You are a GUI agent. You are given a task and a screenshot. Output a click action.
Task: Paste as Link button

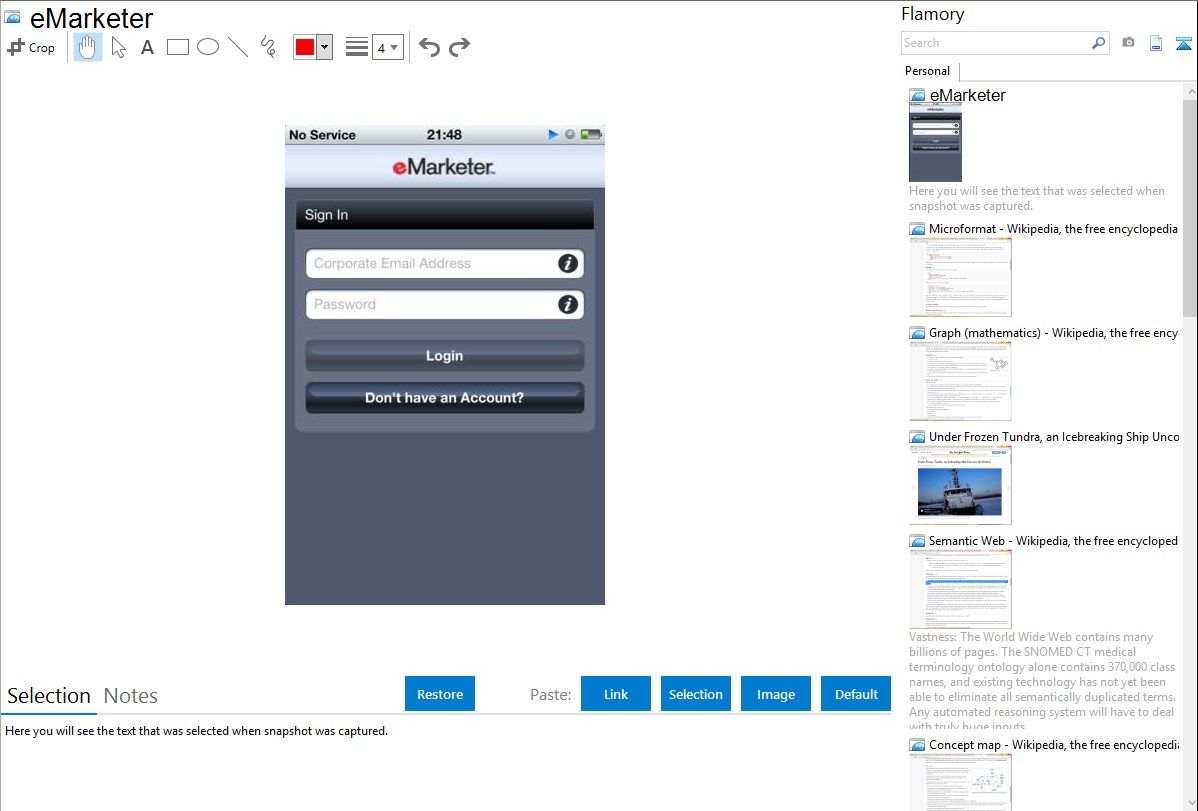pyautogui.click(x=616, y=694)
